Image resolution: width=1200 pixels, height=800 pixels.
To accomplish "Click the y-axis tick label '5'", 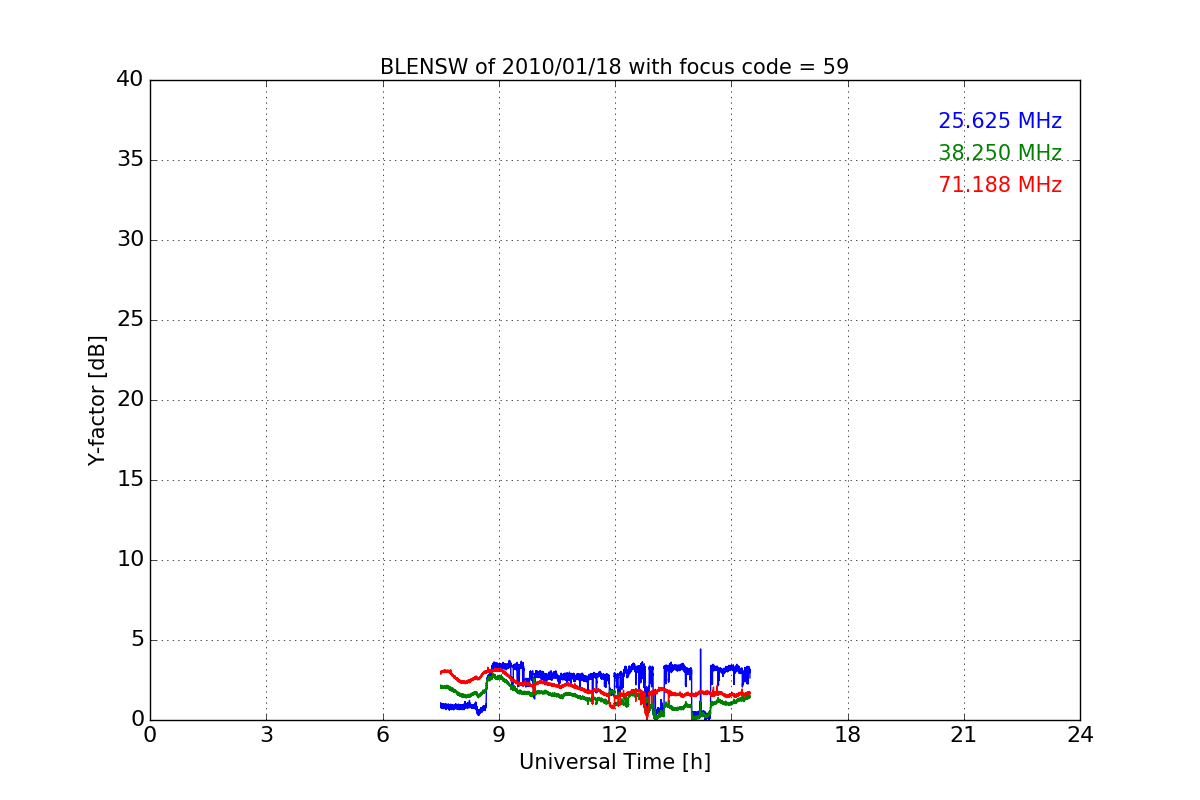I will pyautogui.click(x=137, y=640).
